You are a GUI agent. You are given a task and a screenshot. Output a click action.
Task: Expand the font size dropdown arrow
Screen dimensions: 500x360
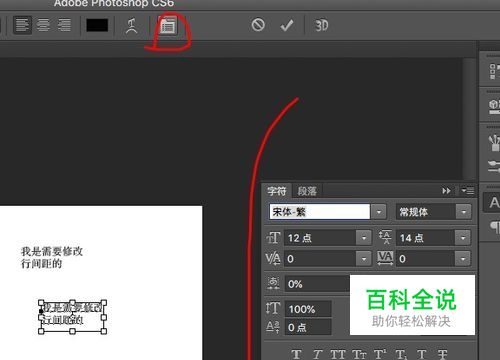[x=364, y=238]
